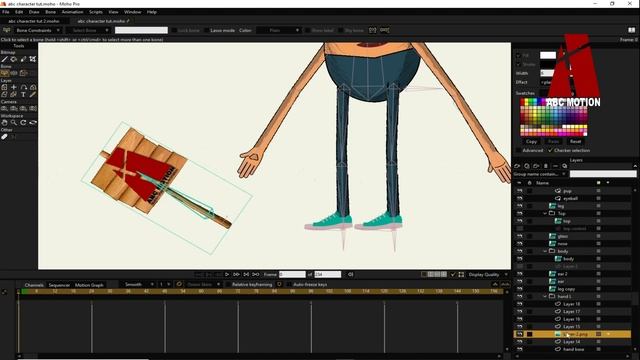Screen dimensions: 640x360
Task: Switch to the Motion Graph tab
Action: pyautogui.click(x=89, y=285)
